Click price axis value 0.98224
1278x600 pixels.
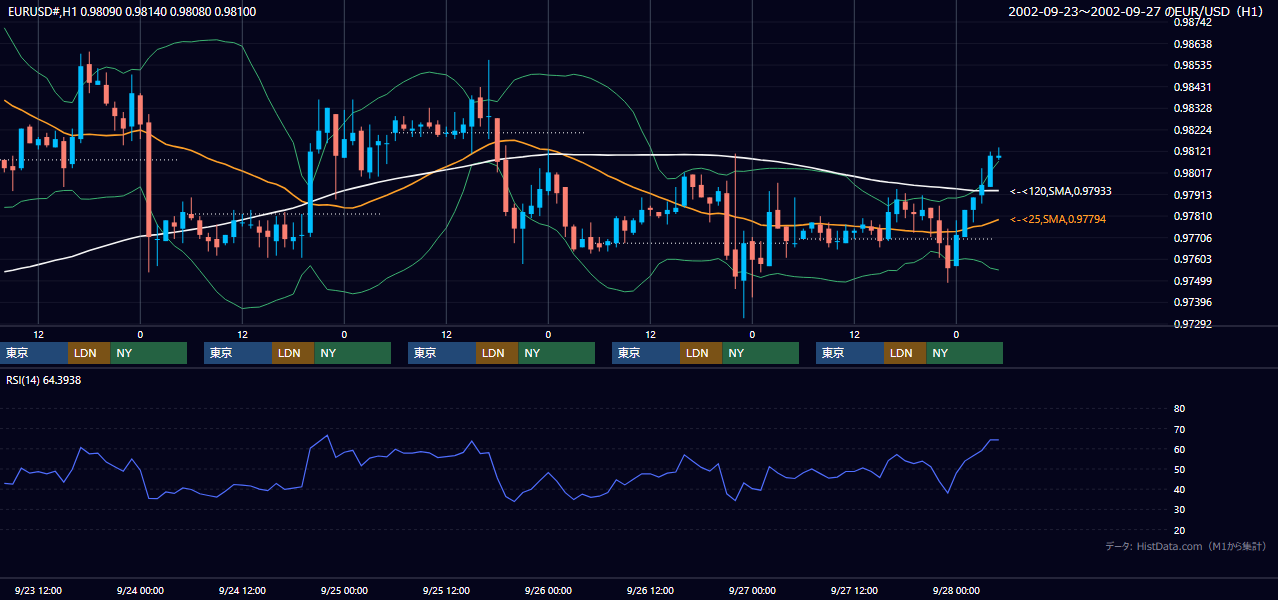click(x=1192, y=130)
